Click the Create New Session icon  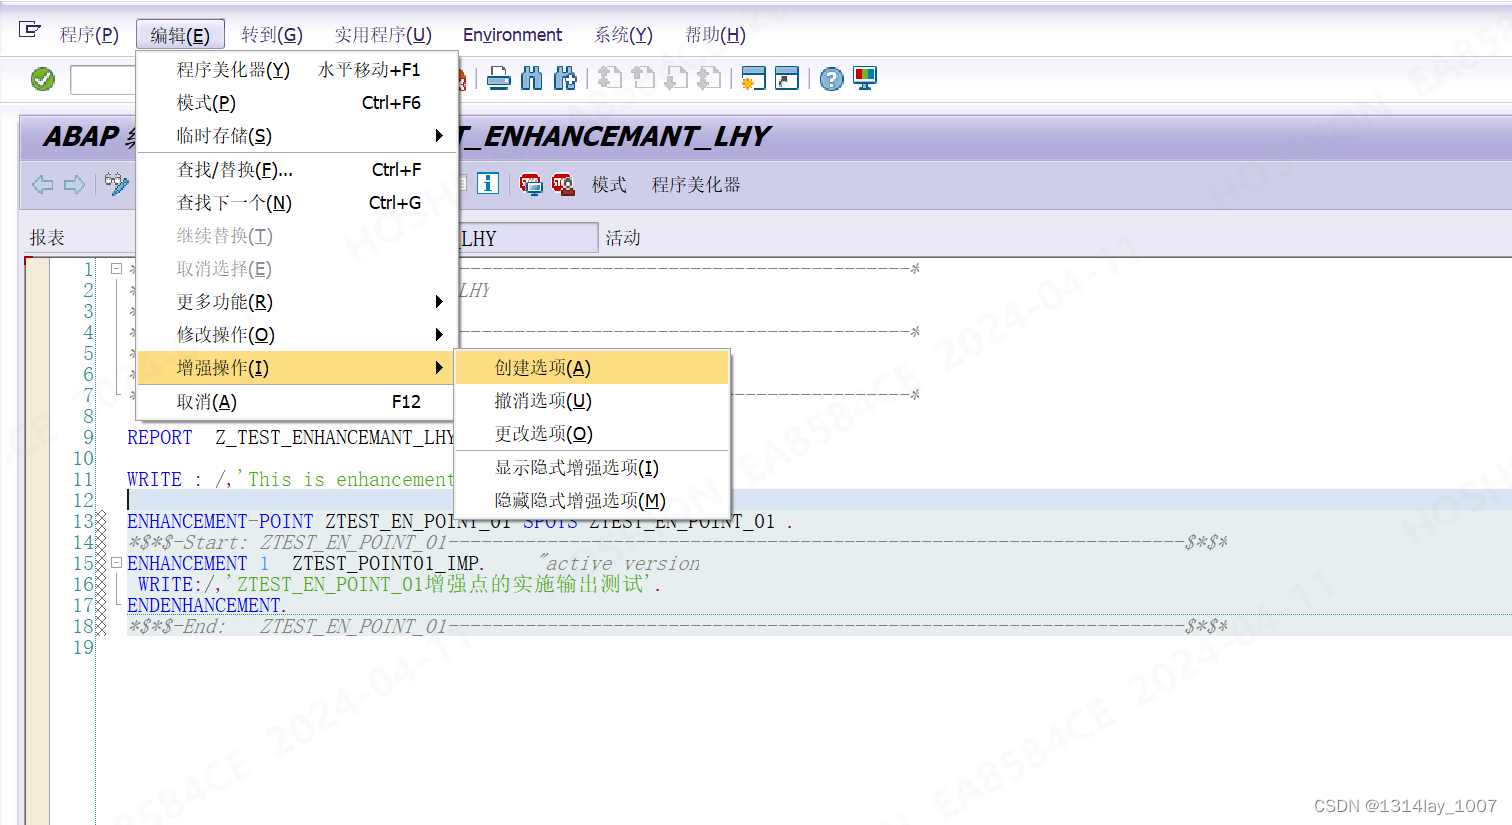point(753,78)
